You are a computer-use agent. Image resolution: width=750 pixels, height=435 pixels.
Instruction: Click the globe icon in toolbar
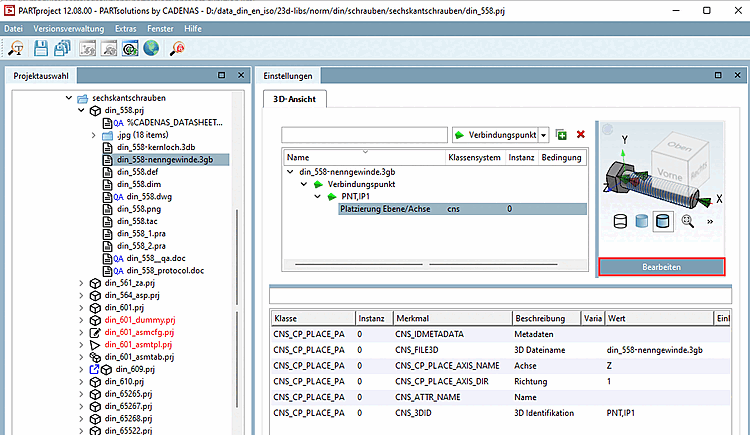(151, 47)
